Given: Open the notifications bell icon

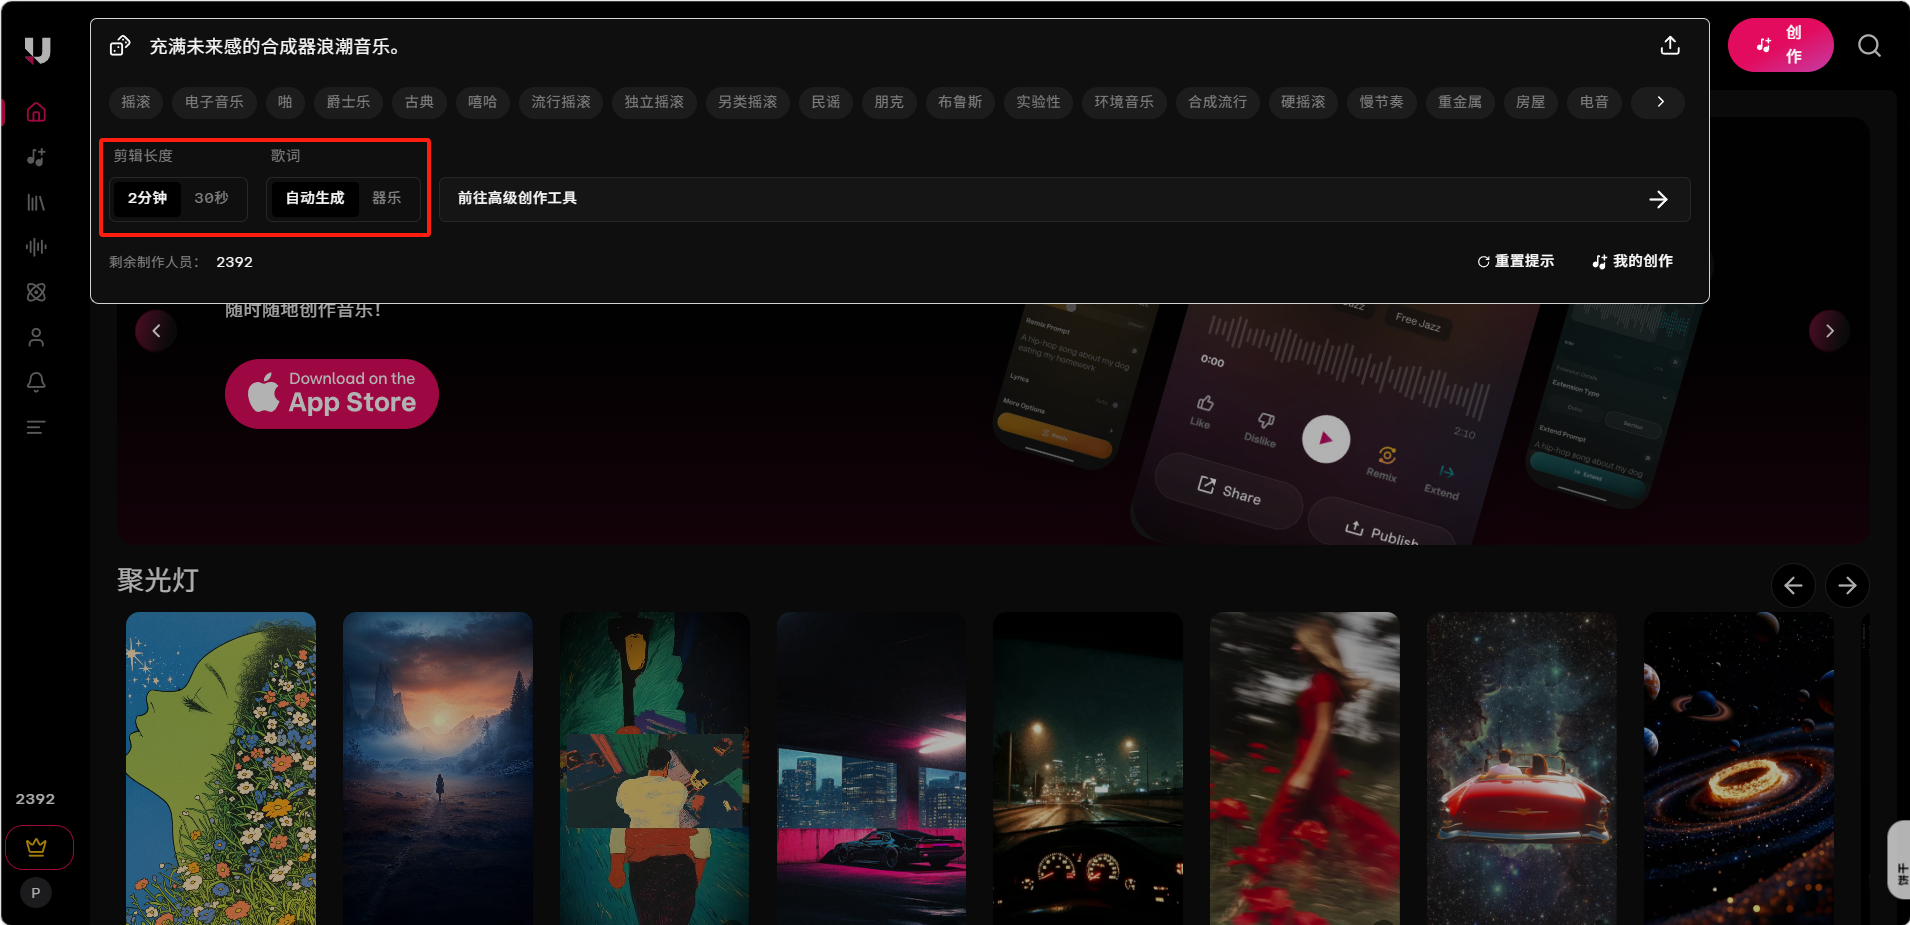Looking at the screenshot, I should coord(36,382).
